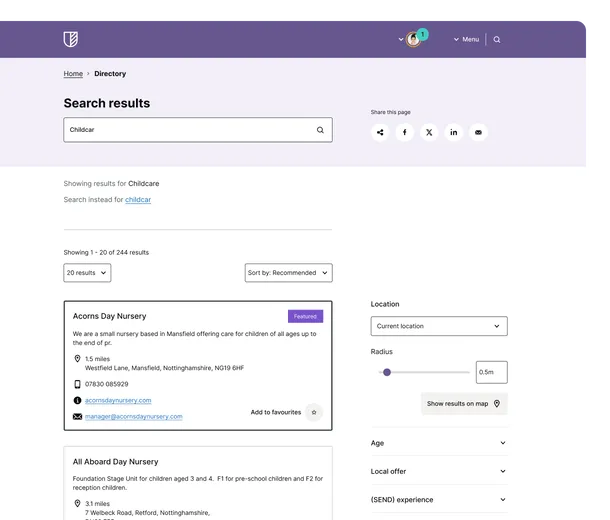Click the map pin icon beside 1.5 miles

point(77,359)
